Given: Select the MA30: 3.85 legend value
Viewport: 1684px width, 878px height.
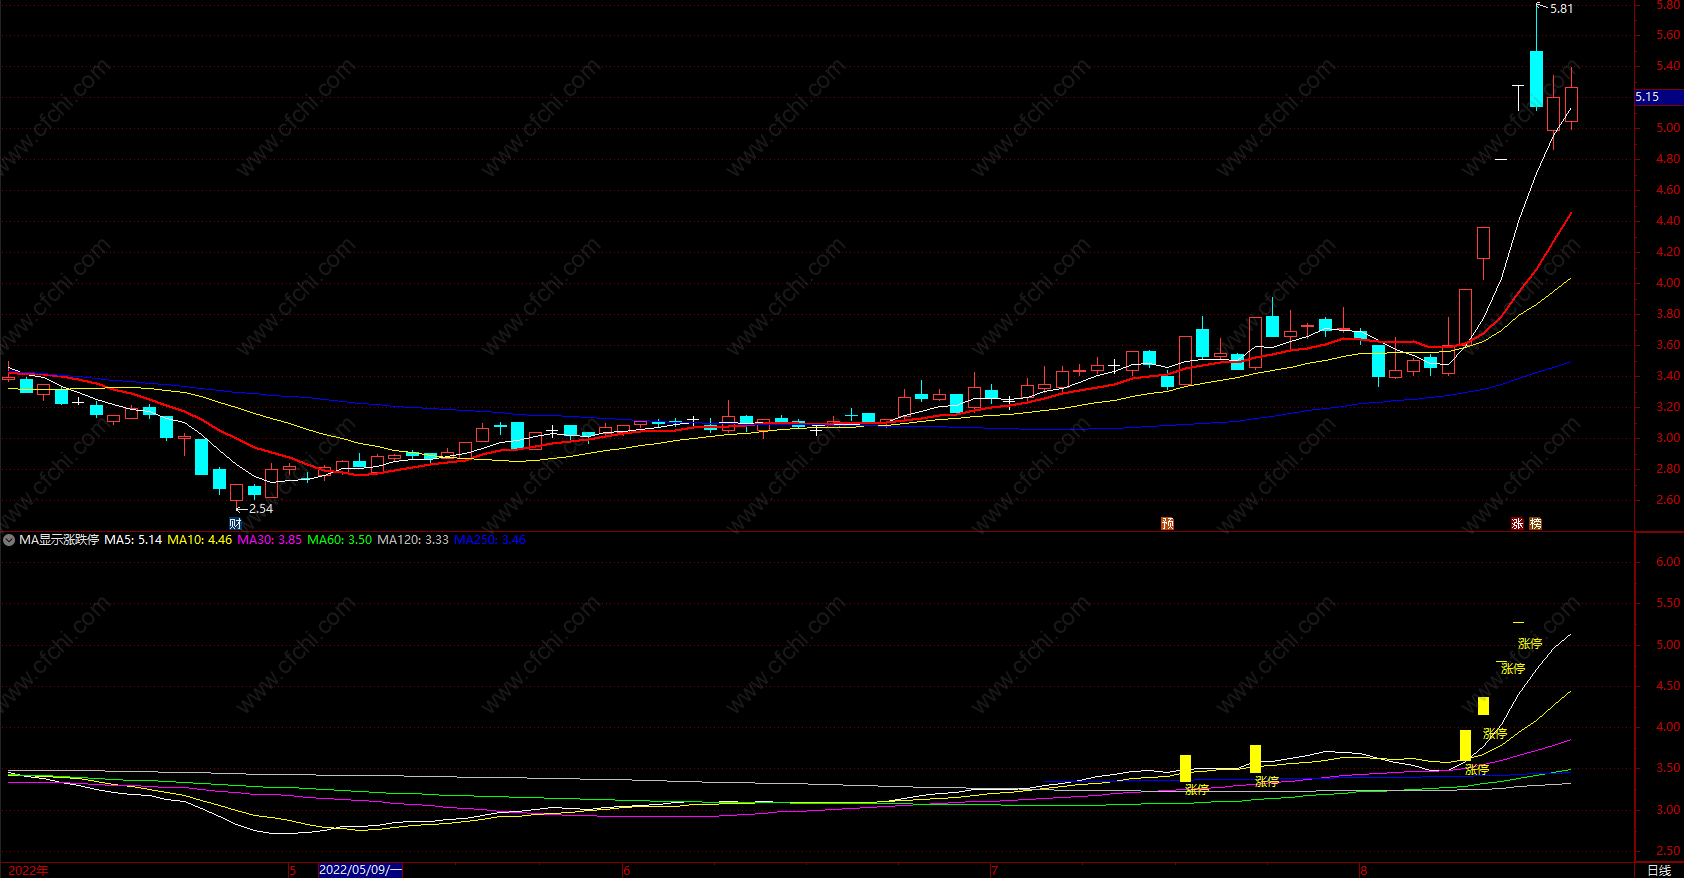Looking at the screenshot, I should click(269, 540).
